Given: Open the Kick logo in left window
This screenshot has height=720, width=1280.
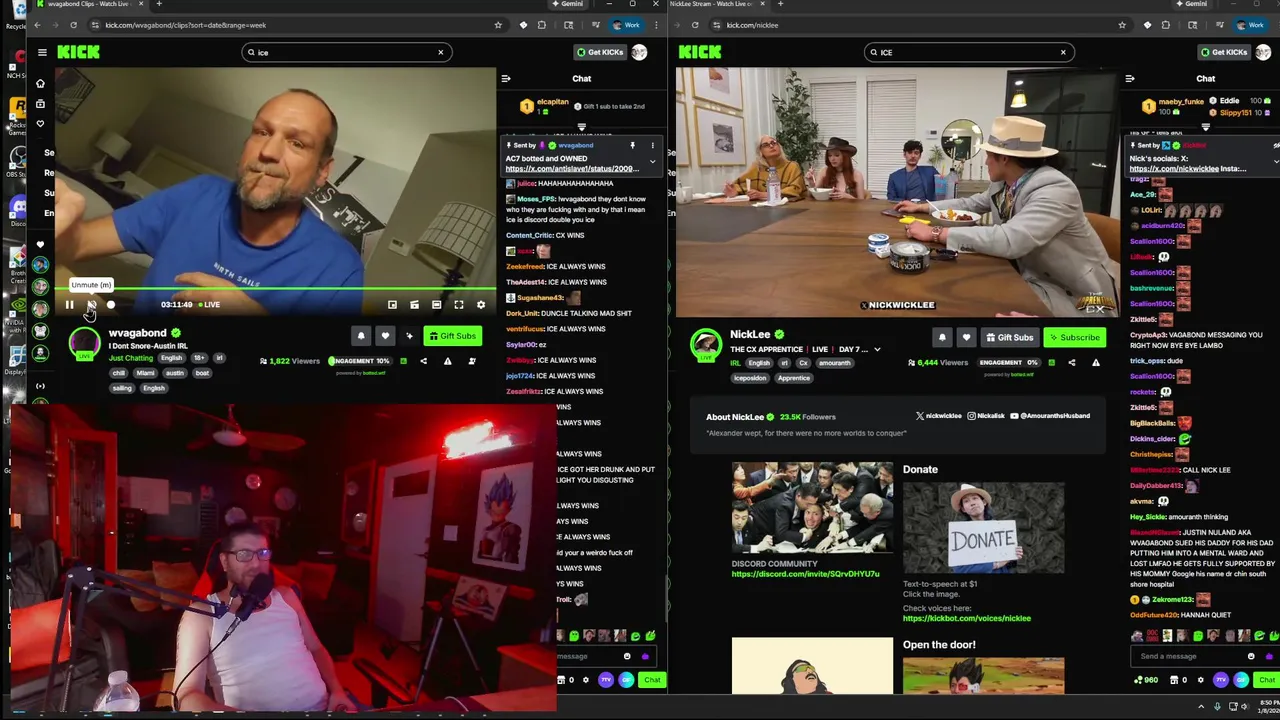Looking at the screenshot, I should pyautogui.click(x=78, y=52).
